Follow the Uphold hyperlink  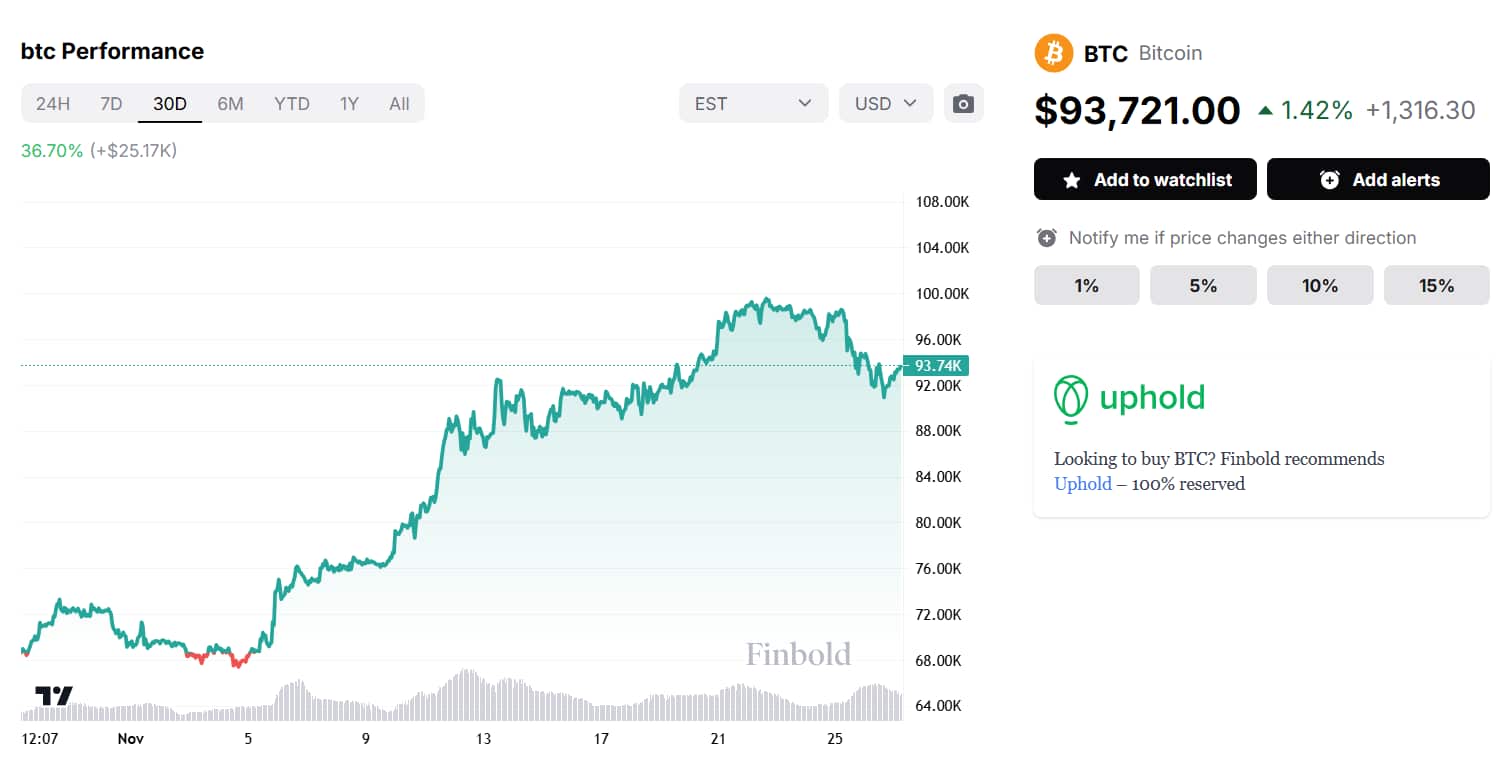[1082, 484]
